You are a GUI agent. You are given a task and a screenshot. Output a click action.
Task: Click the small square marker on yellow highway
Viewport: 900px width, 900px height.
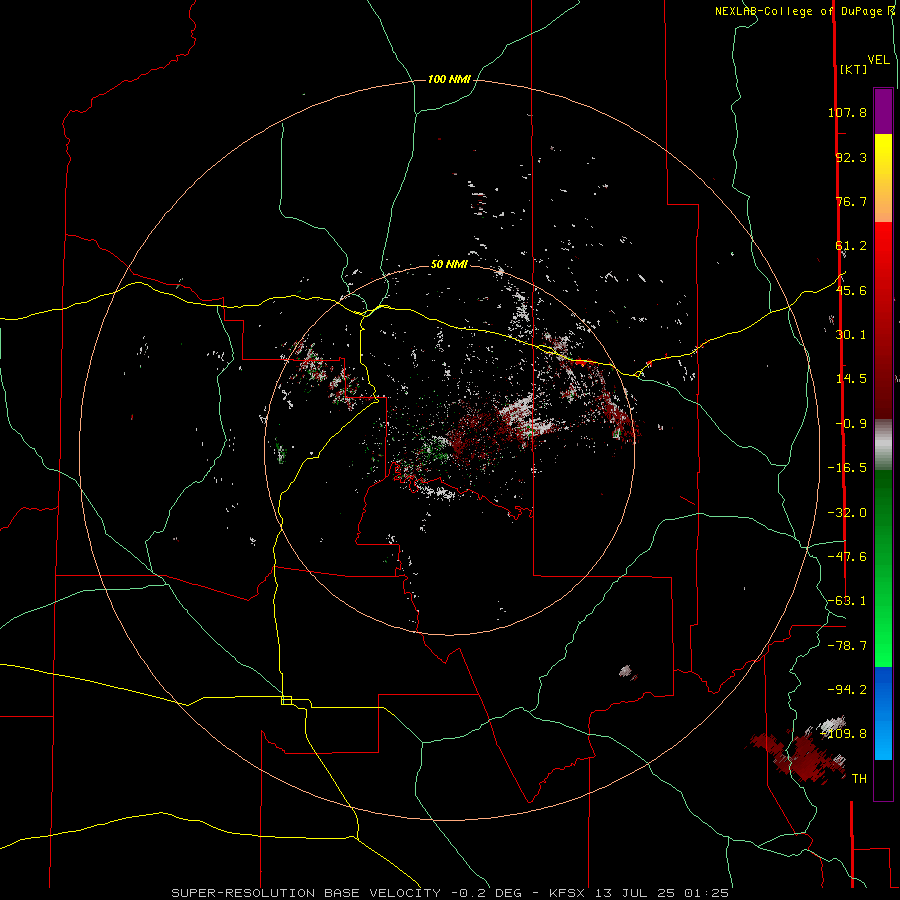pyautogui.click(x=286, y=700)
